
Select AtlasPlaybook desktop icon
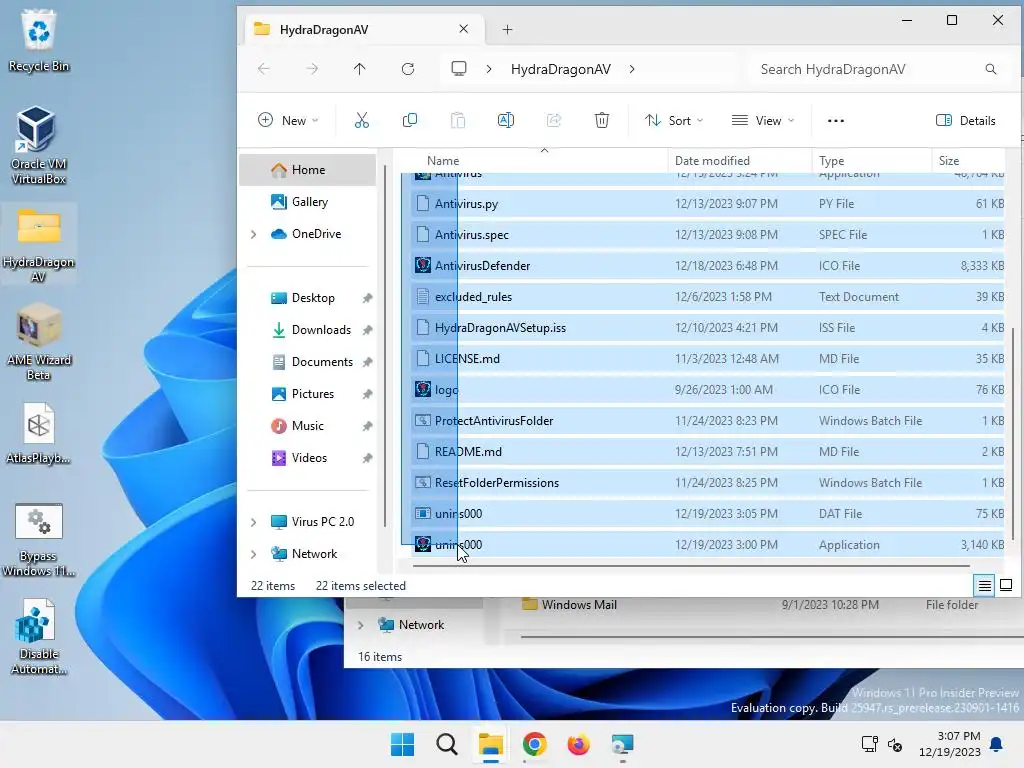click(x=39, y=433)
